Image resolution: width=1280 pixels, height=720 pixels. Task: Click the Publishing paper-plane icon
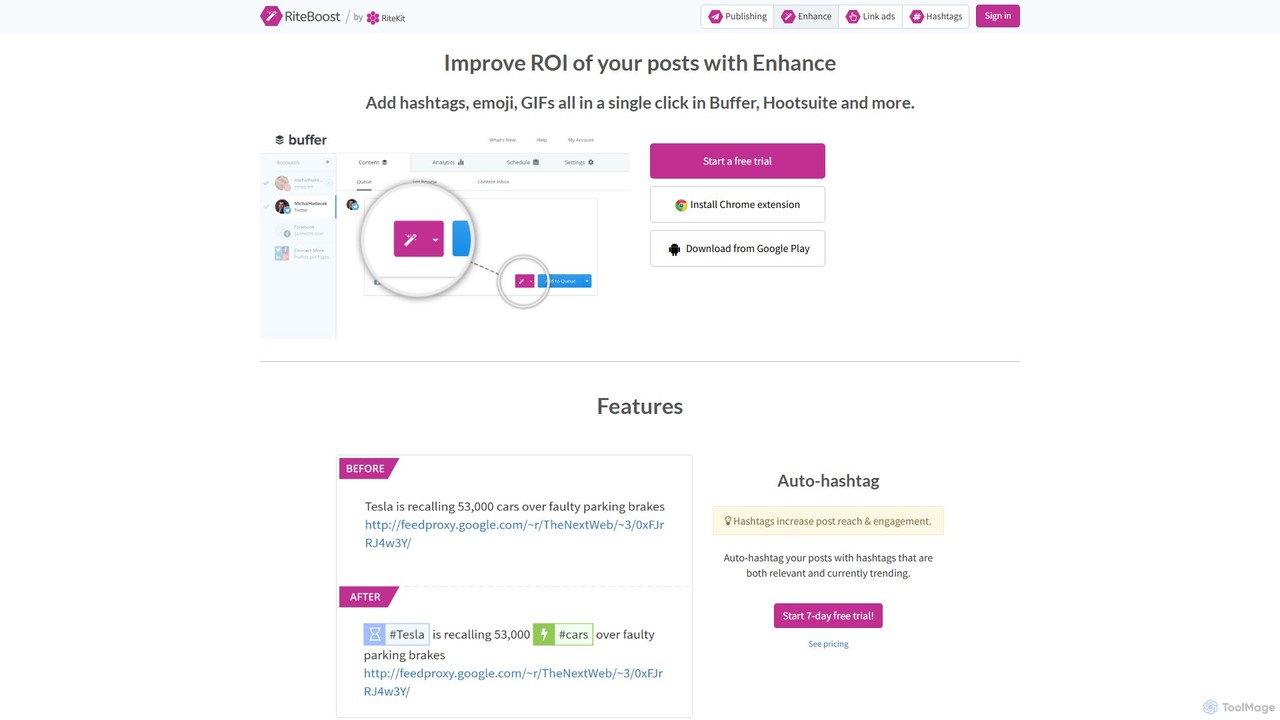pos(715,16)
